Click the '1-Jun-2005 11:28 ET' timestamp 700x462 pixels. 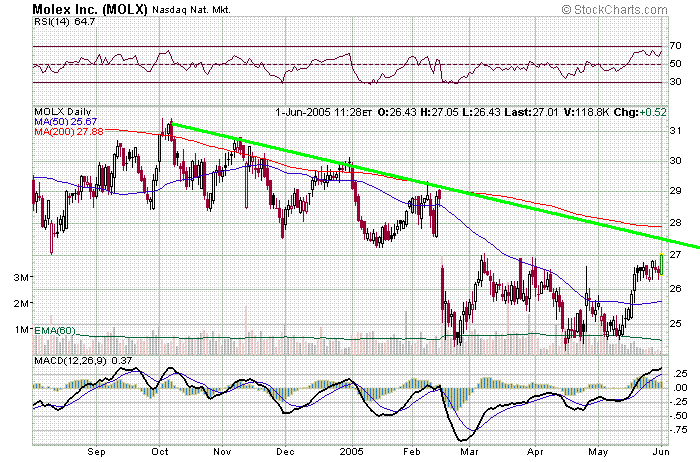pos(323,112)
